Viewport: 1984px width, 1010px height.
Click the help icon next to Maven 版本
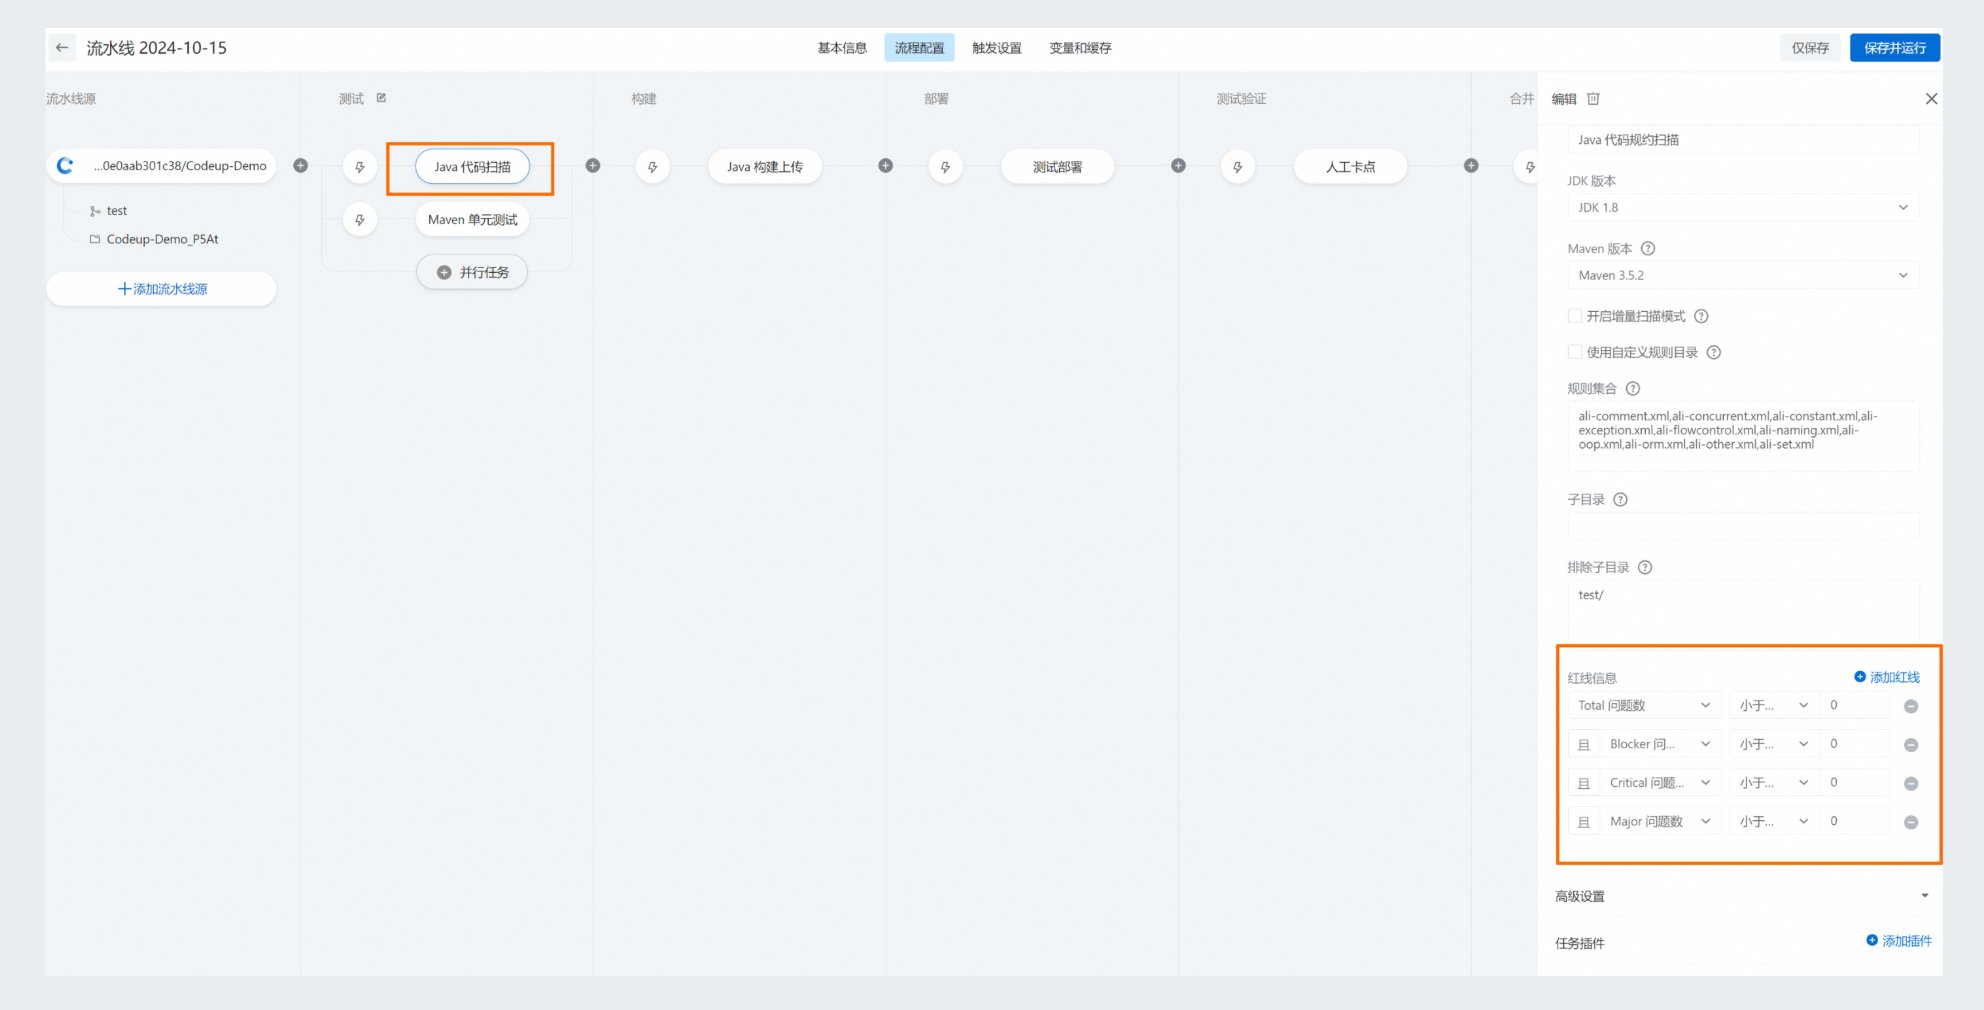point(1648,249)
